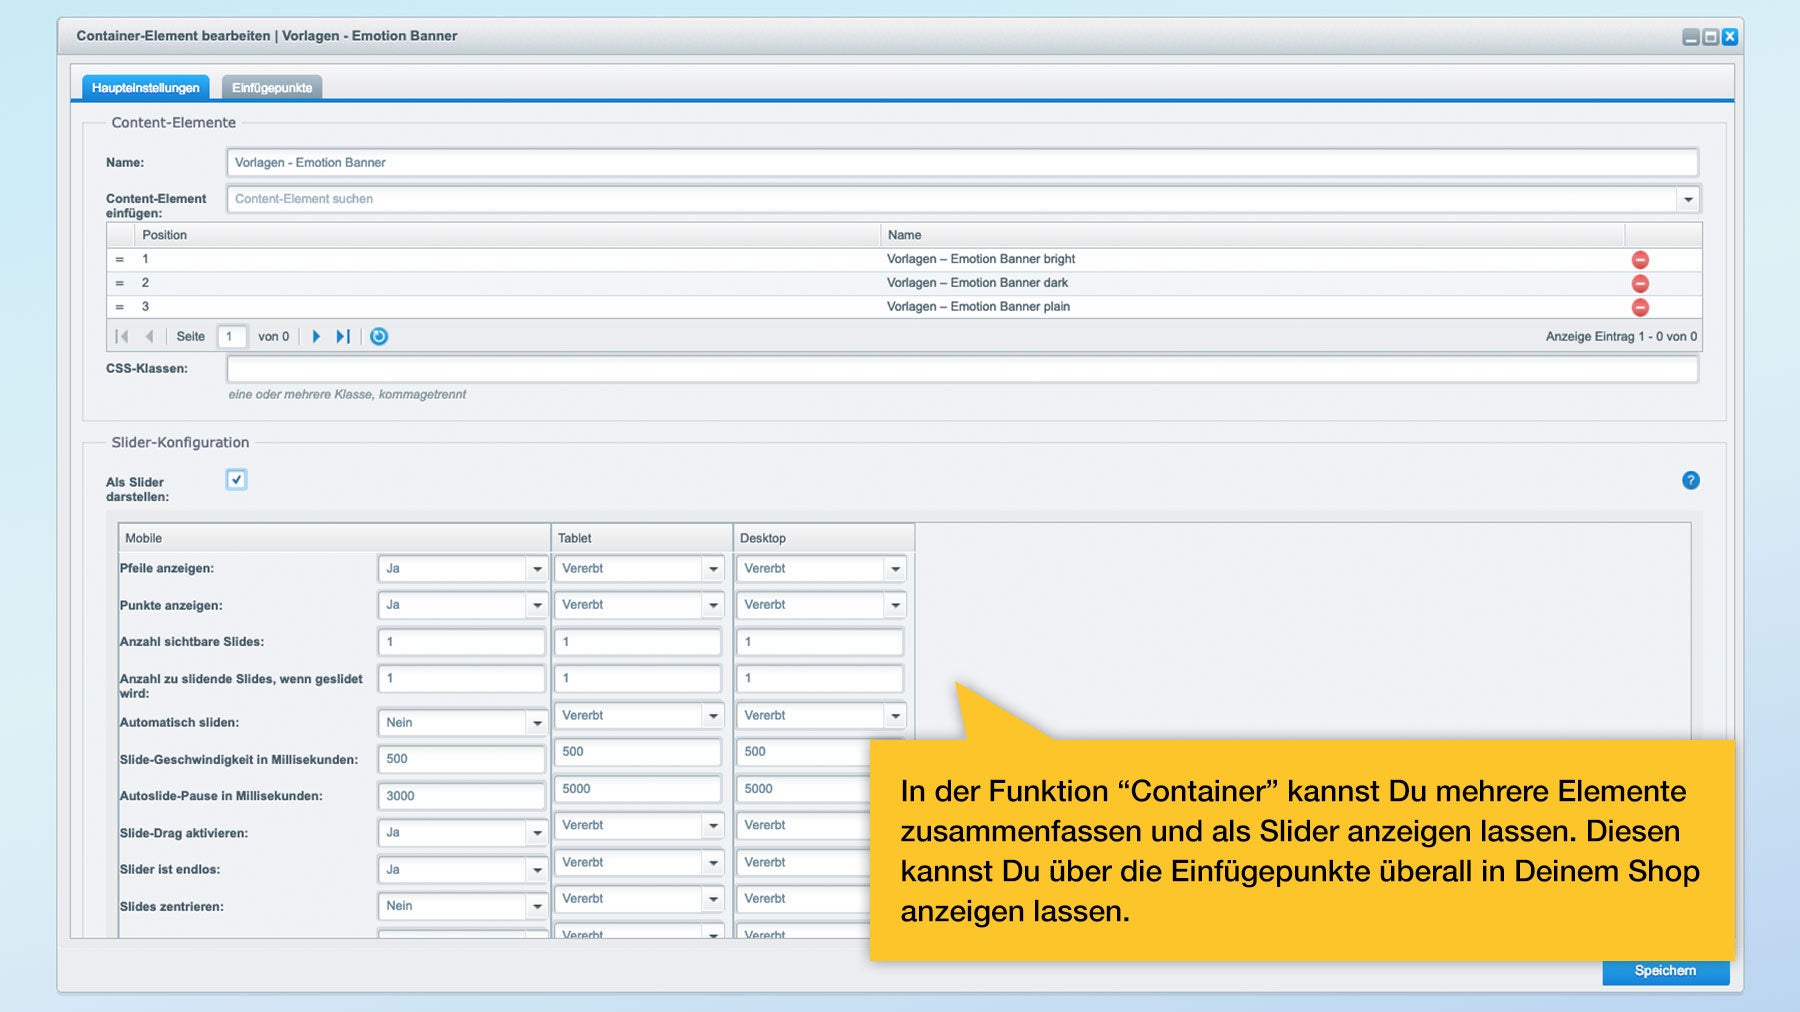Go to previous page in pager

pos(150,337)
